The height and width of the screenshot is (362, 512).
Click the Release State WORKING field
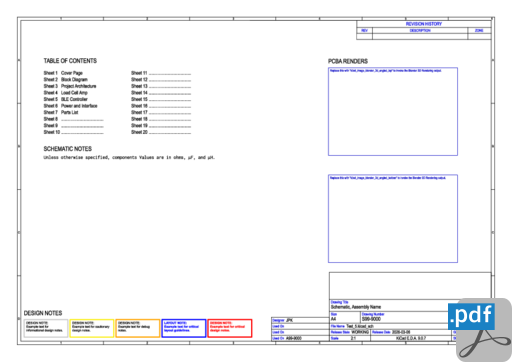coord(350,332)
